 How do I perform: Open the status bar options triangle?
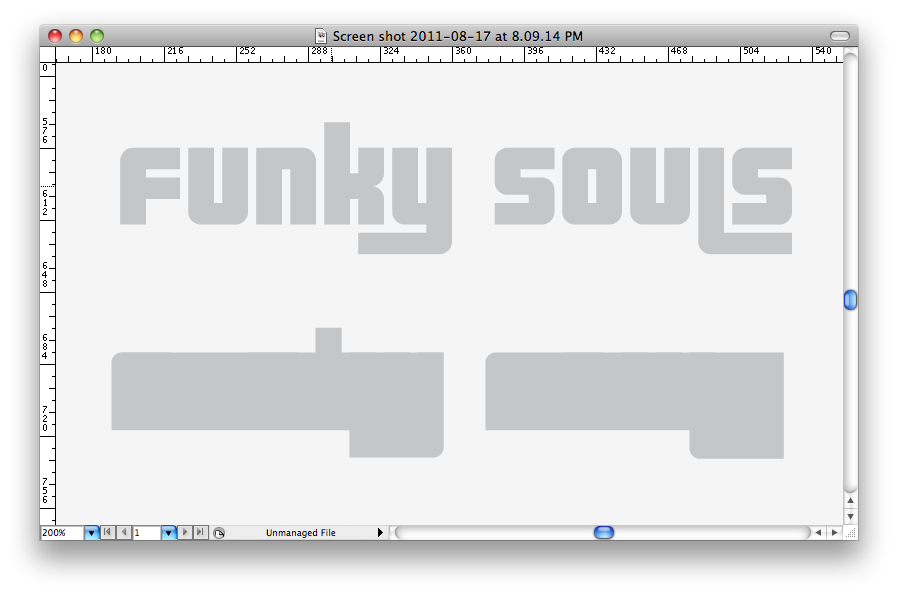click(380, 533)
